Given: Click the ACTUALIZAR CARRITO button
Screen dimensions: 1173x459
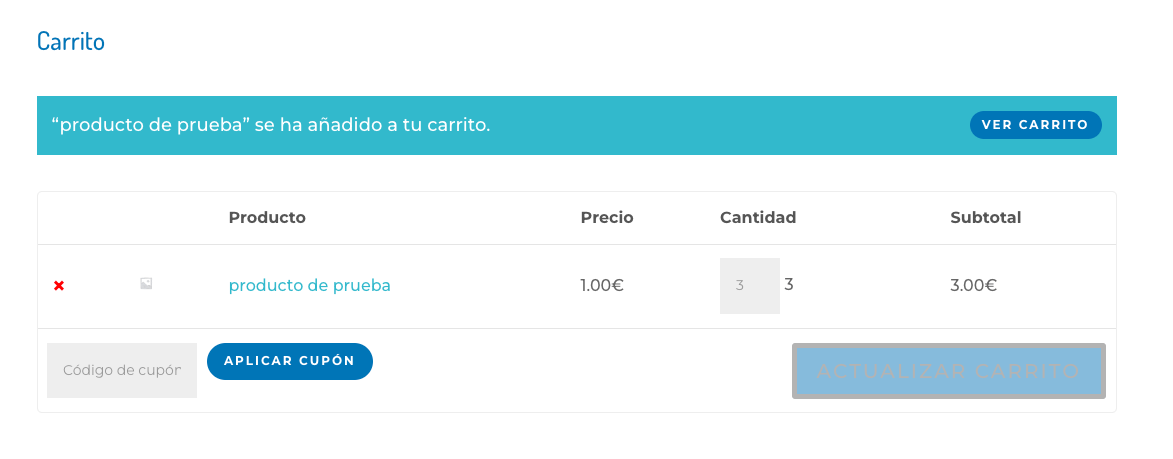Looking at the screenshot, I should click(x=949, y=371).
